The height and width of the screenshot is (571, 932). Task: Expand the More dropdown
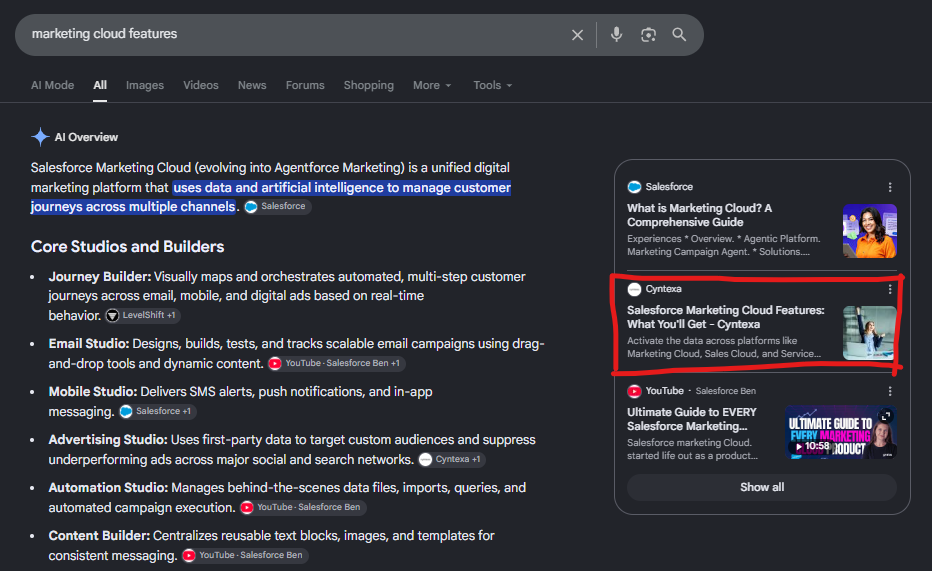[432, 85]
